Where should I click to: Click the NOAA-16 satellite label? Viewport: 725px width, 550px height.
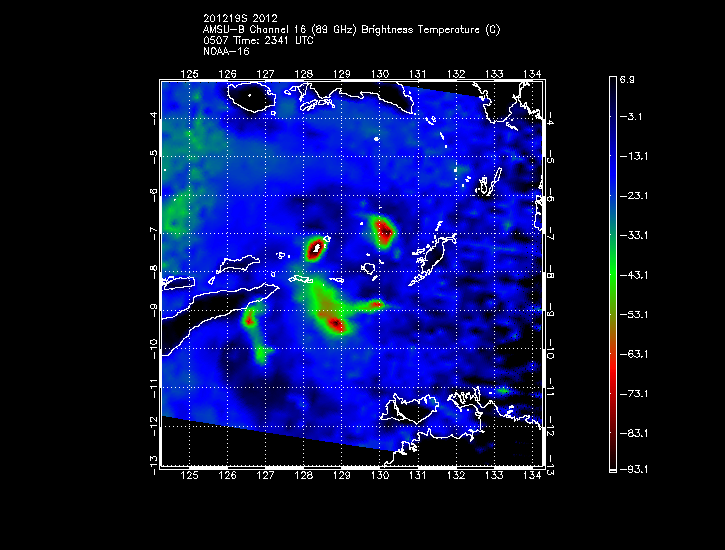point(226,51)
